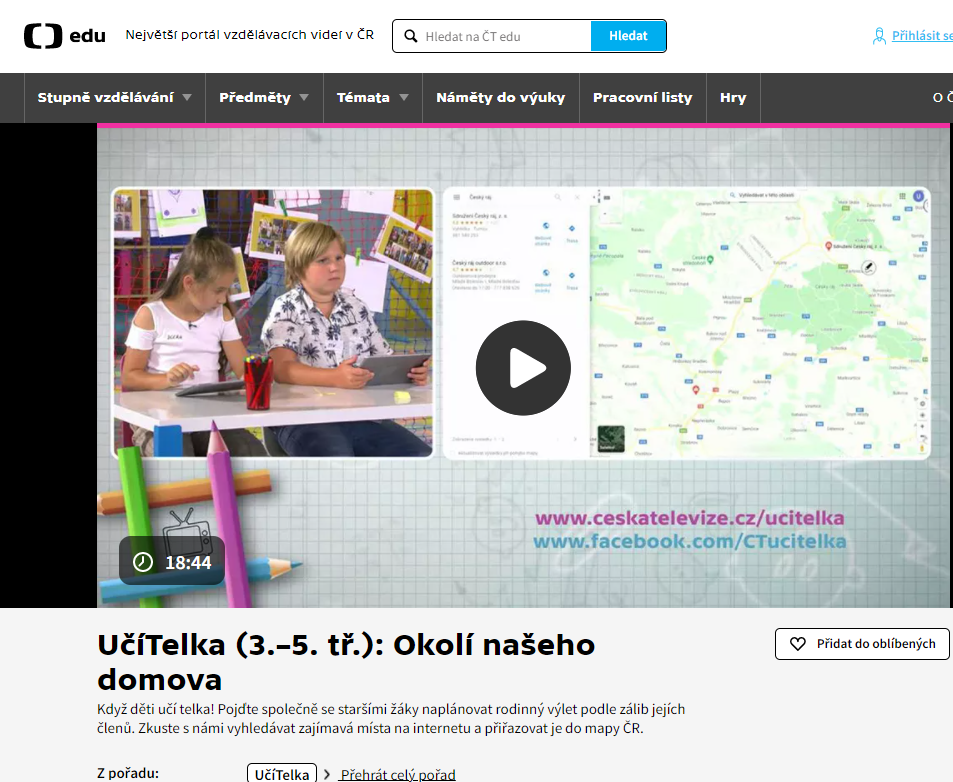Open Náměty do výuky section
This screenshot has height=782, width=953.
(500, 98)
